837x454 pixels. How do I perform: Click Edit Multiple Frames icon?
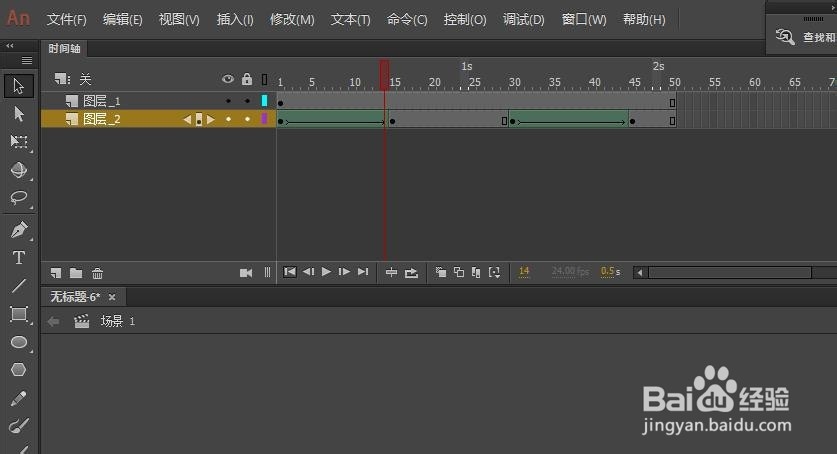coord(476,273)
